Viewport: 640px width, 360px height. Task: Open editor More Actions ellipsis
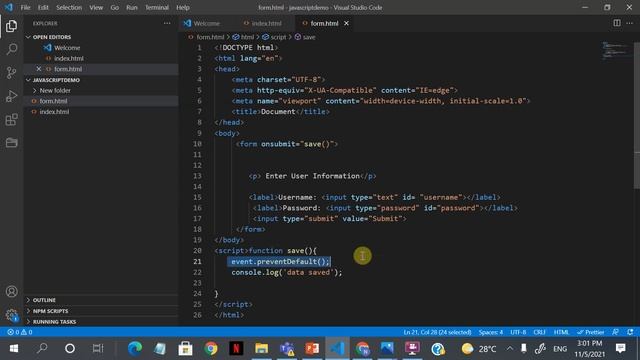click(630, 23)
